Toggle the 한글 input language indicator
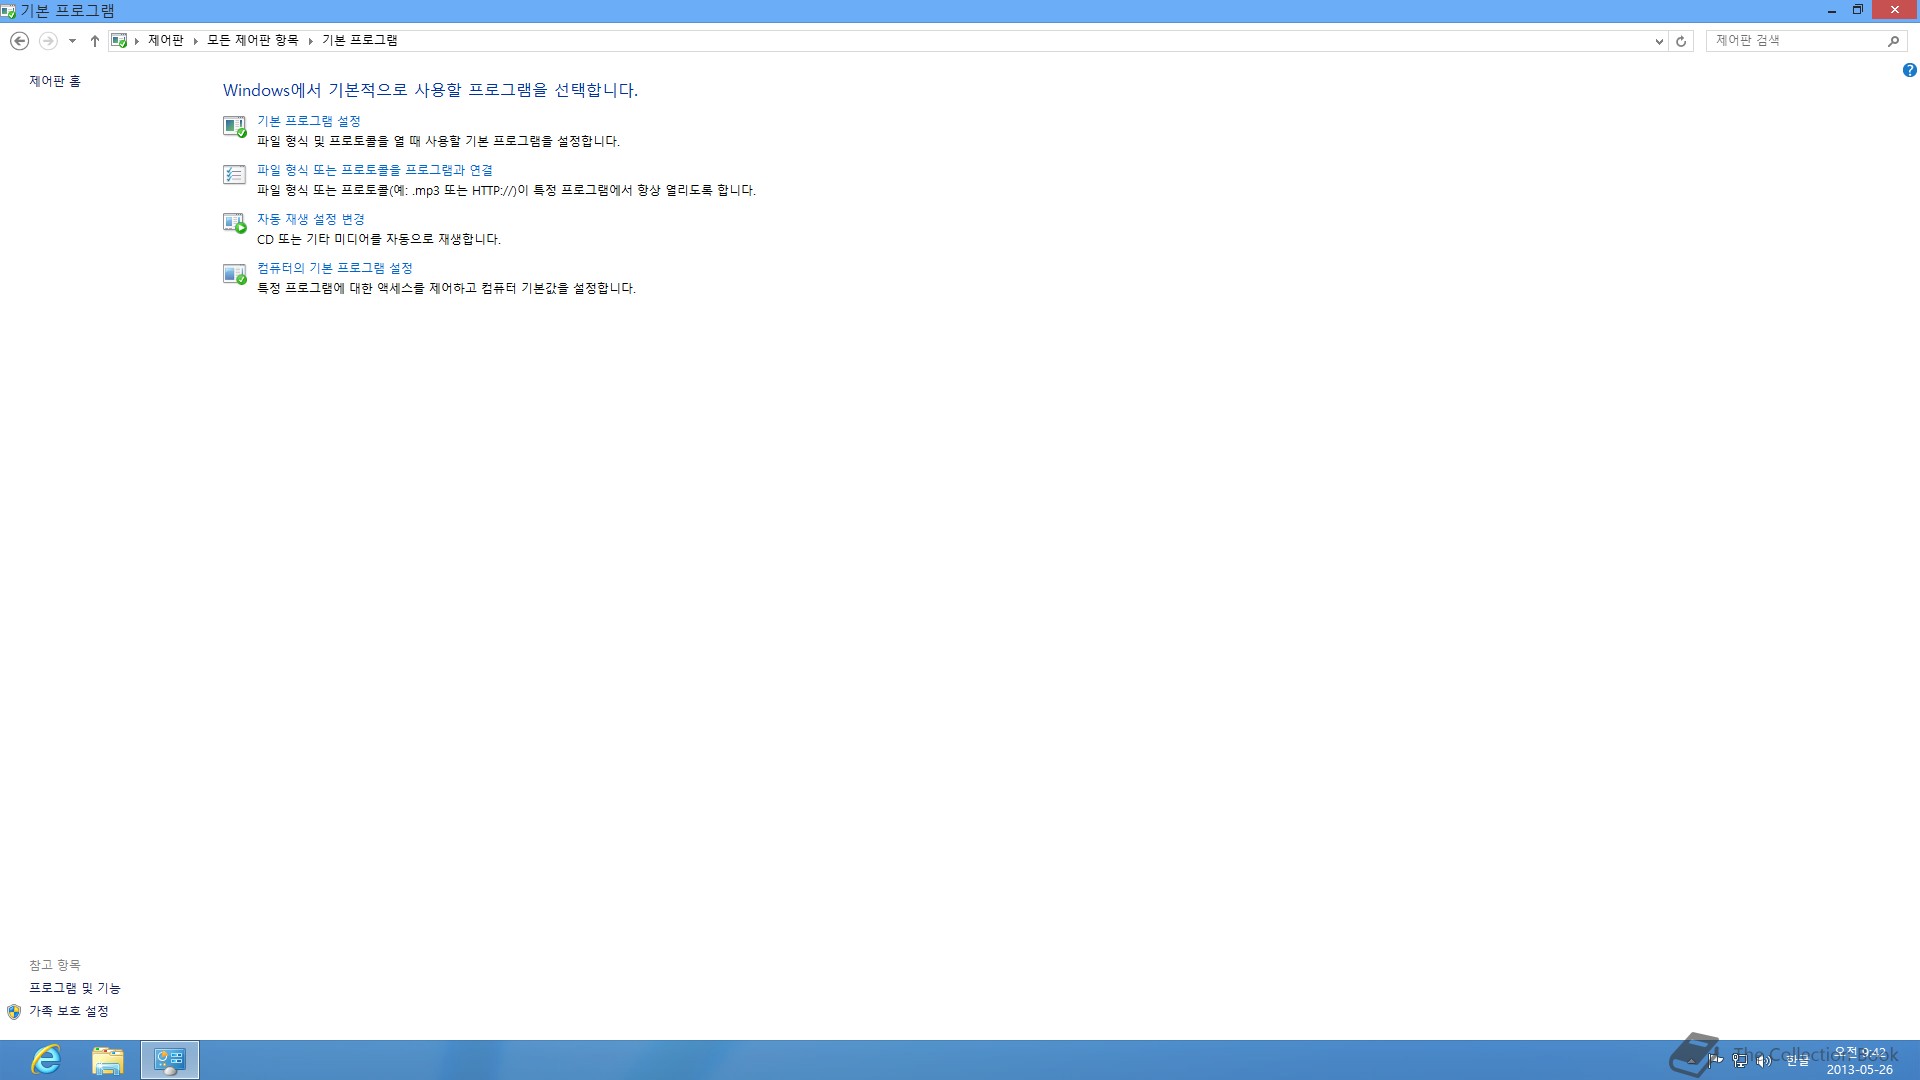This screenshot has height=1080, width=1920. (1798, 1060)
